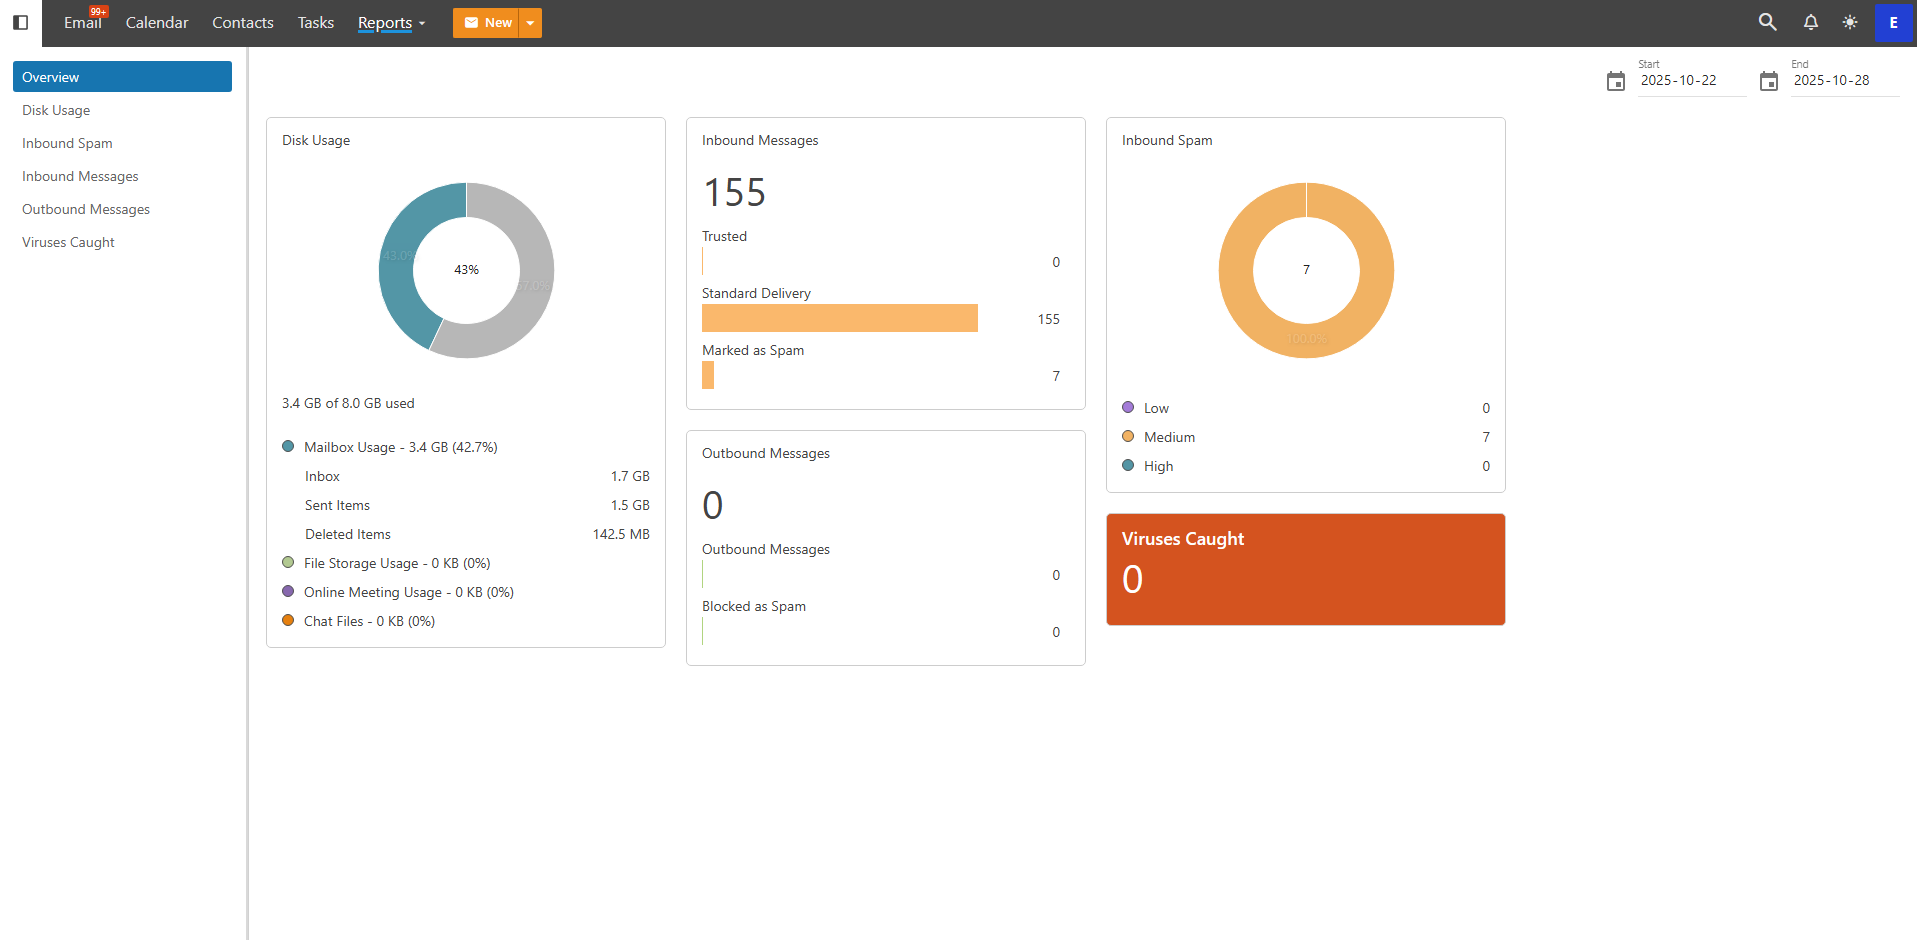Open the Calendar section
The width and height of the screenshot is (1917, 940).
[157, 23]
